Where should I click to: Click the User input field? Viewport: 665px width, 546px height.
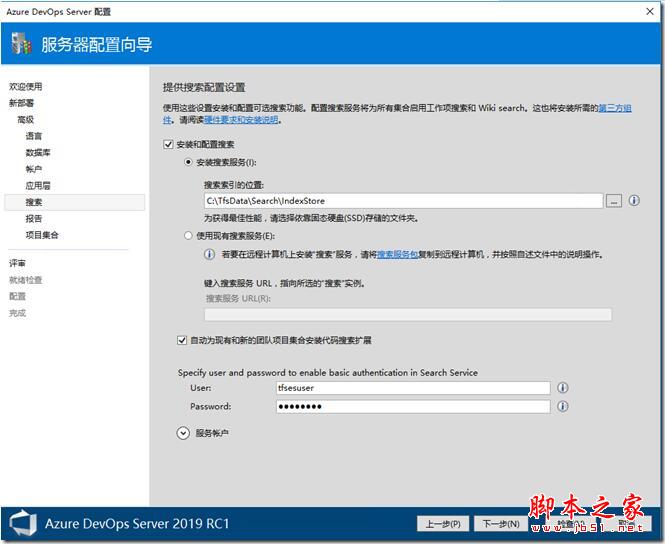(413, 388)
